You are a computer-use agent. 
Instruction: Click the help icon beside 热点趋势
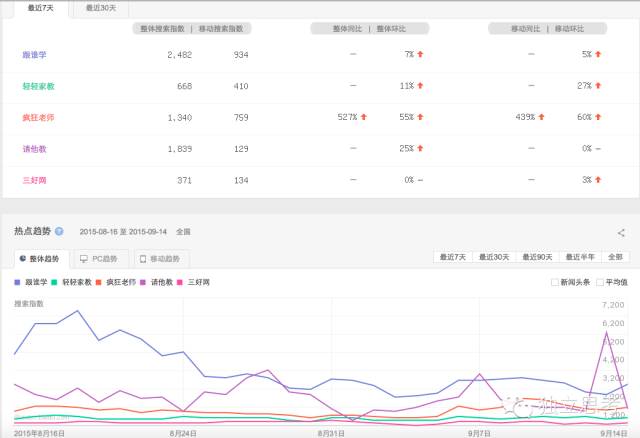[59, 231]
